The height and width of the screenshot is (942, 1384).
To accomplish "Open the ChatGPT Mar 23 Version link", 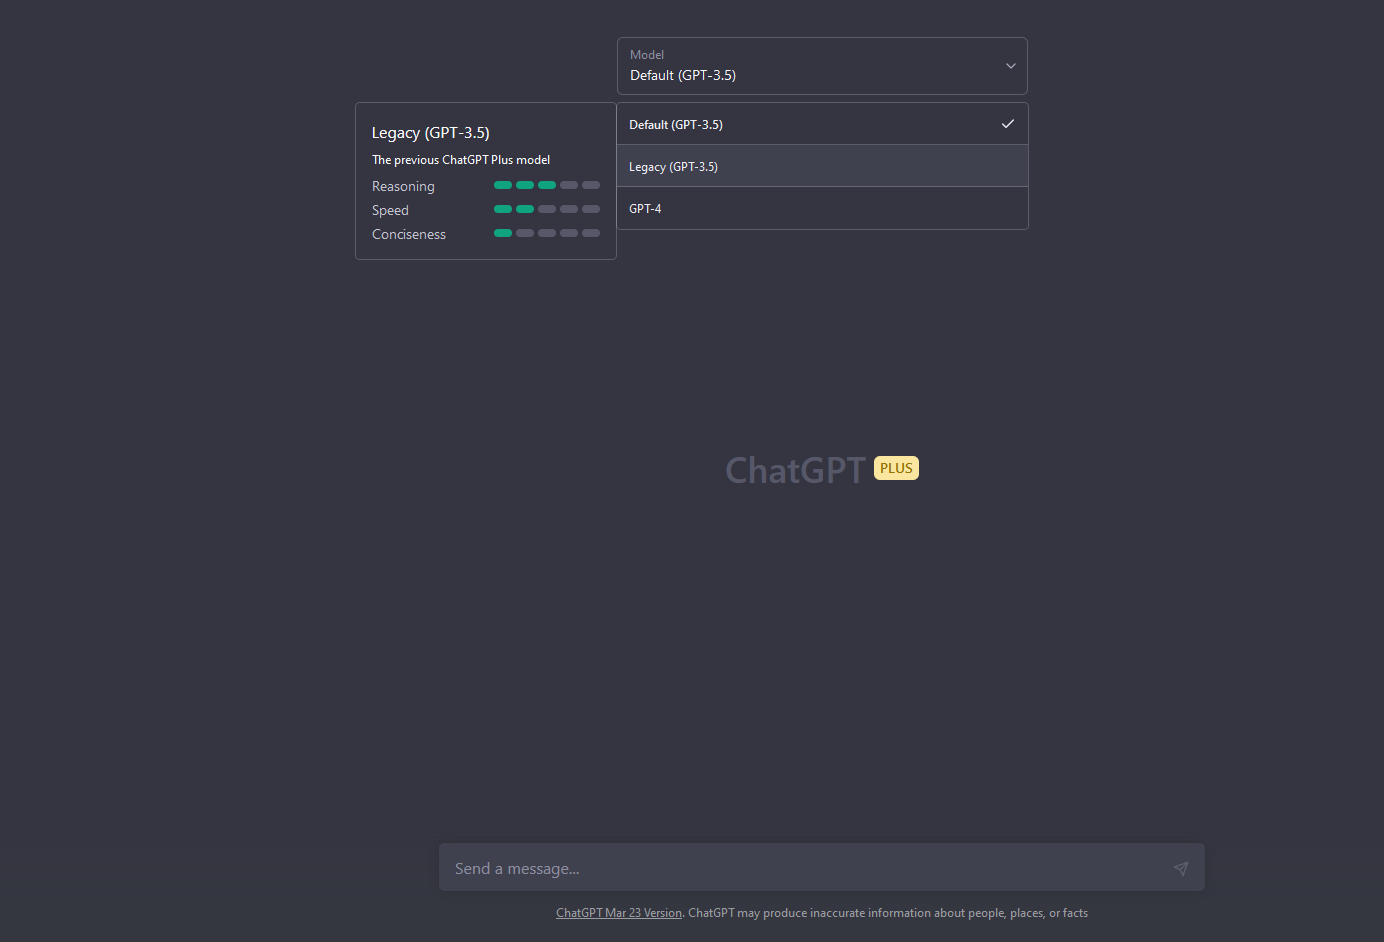I will point(619,913).
